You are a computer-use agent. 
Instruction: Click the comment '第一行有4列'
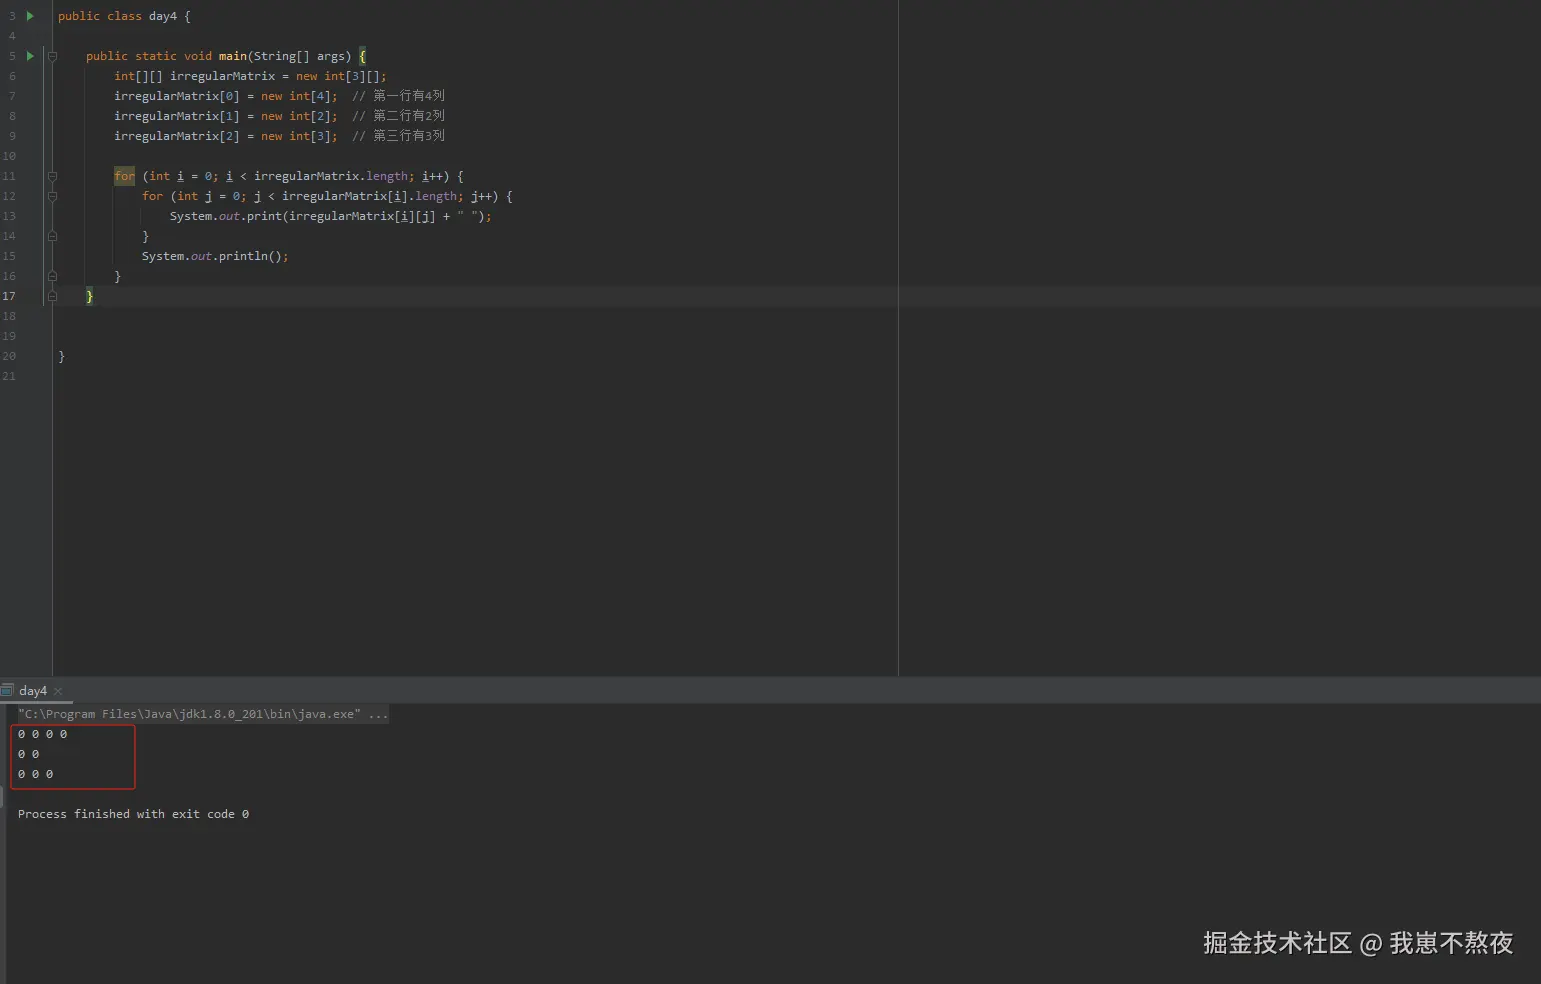tap(409, 96)
